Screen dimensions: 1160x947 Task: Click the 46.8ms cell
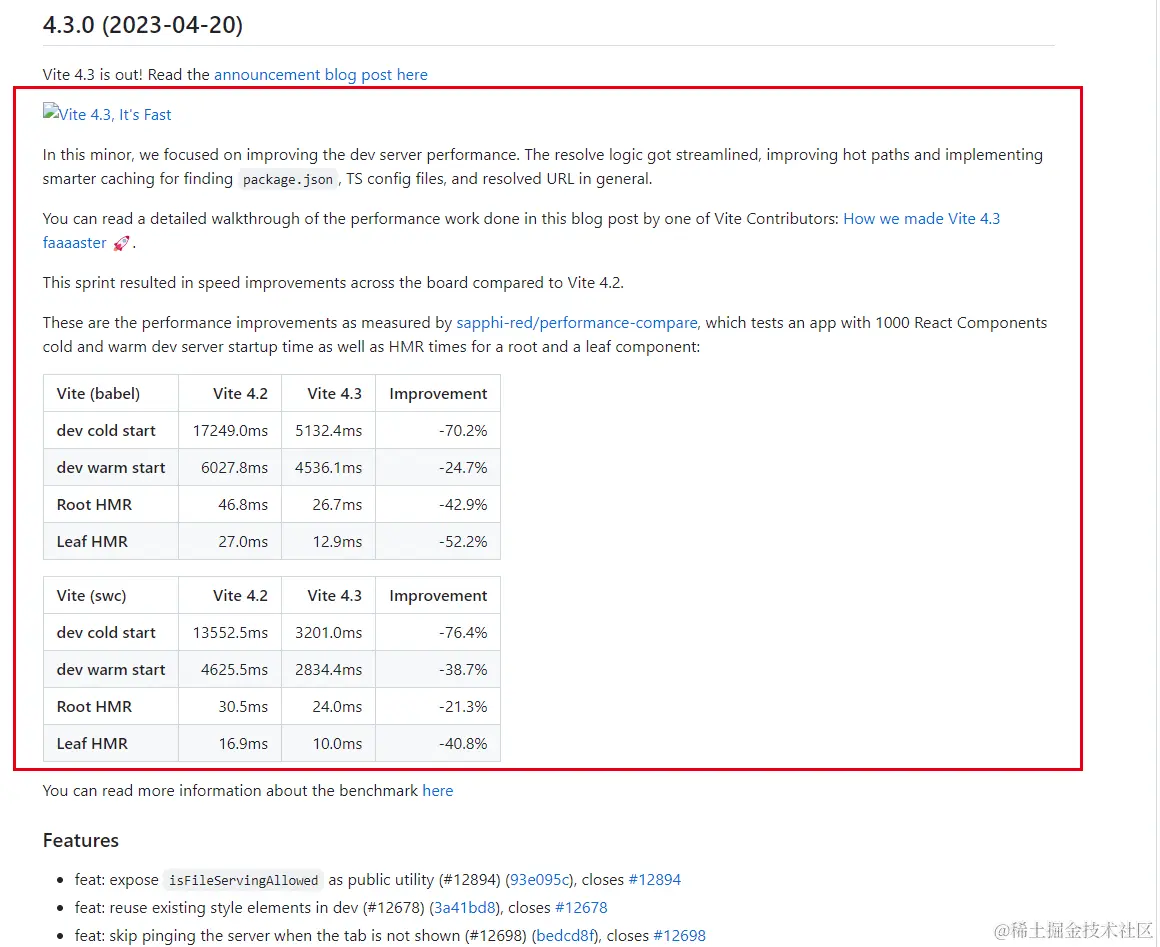click(230, 505)
